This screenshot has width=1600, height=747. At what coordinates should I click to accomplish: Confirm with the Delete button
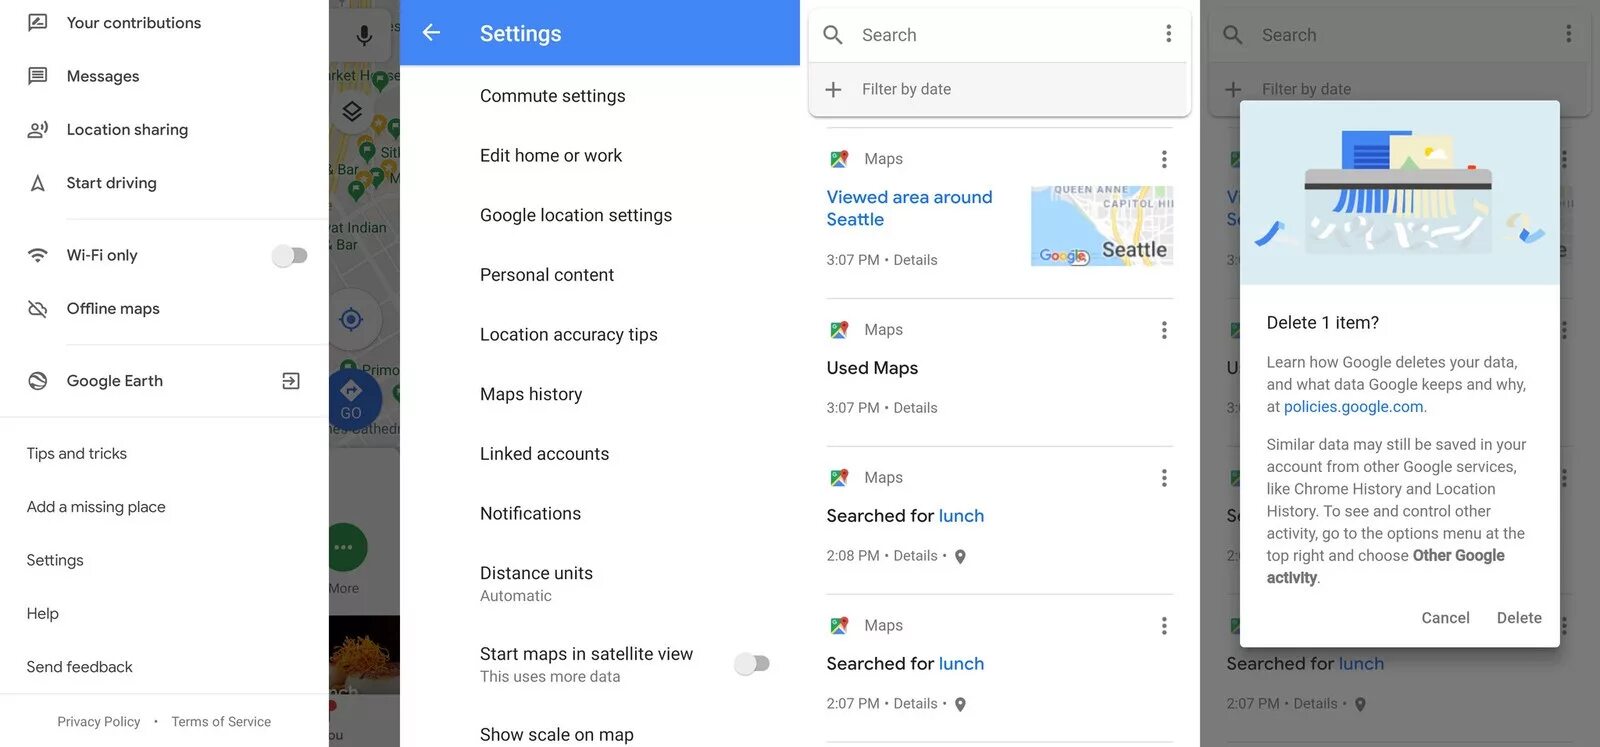click(1518, 618)
